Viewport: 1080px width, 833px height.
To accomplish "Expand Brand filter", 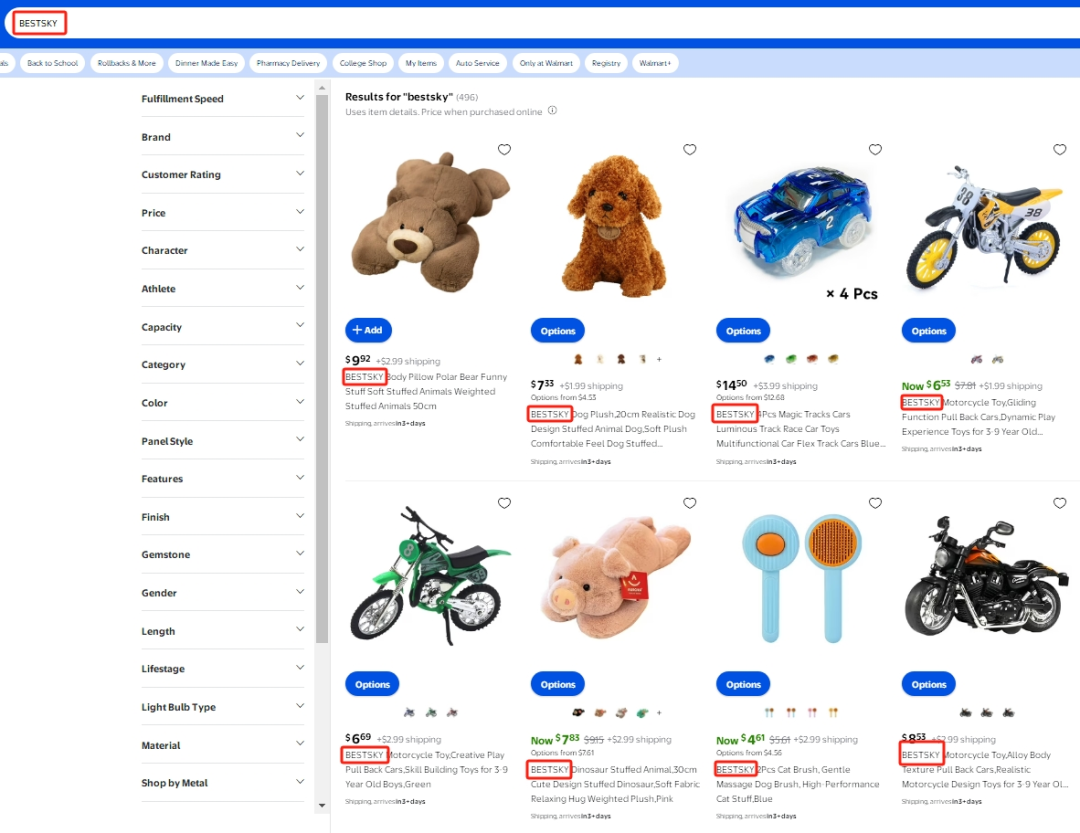I will (x=222, y=136).
